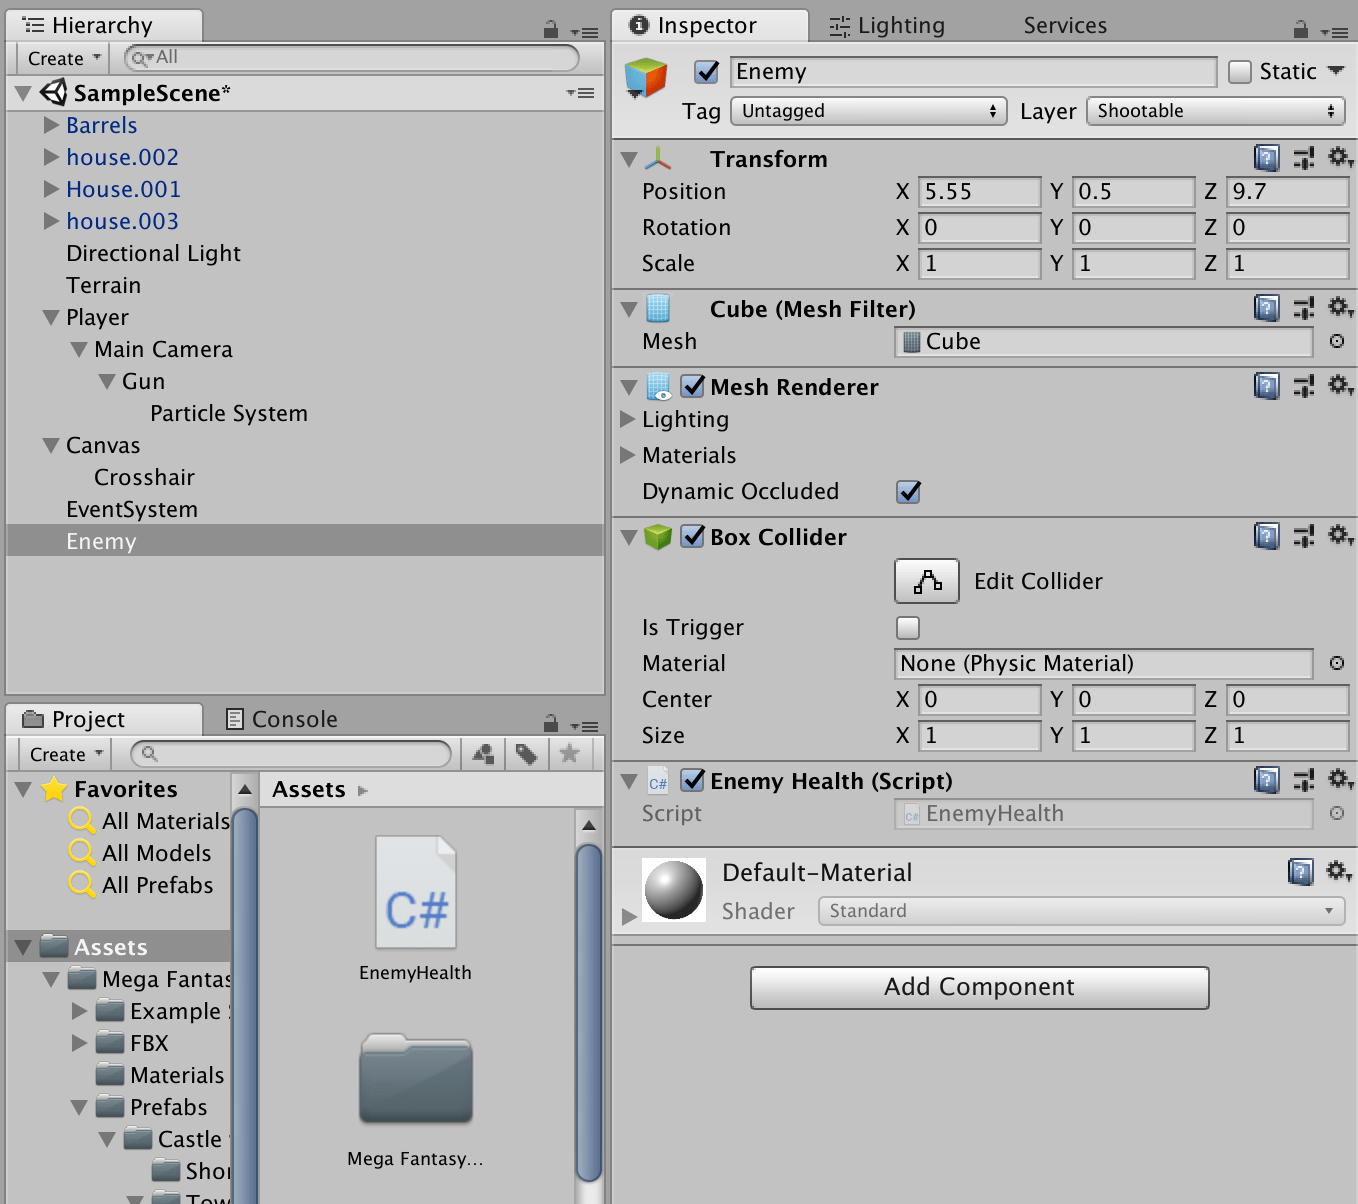1358x1204 pixels.
Task: Check the Static checkbox for Enemy
Action: pyautogui.click(x=1240, y=71)
